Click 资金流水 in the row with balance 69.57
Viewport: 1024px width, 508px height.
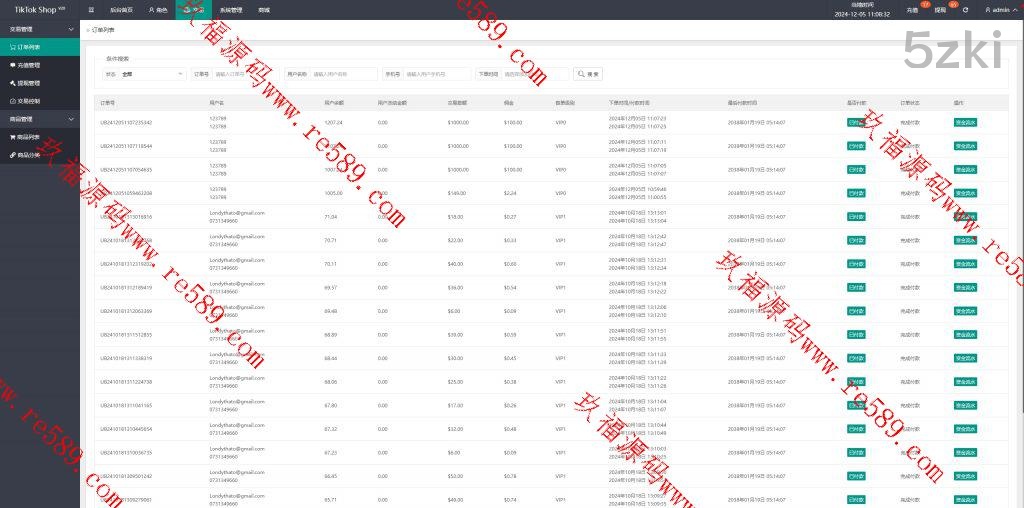(965, 287)
